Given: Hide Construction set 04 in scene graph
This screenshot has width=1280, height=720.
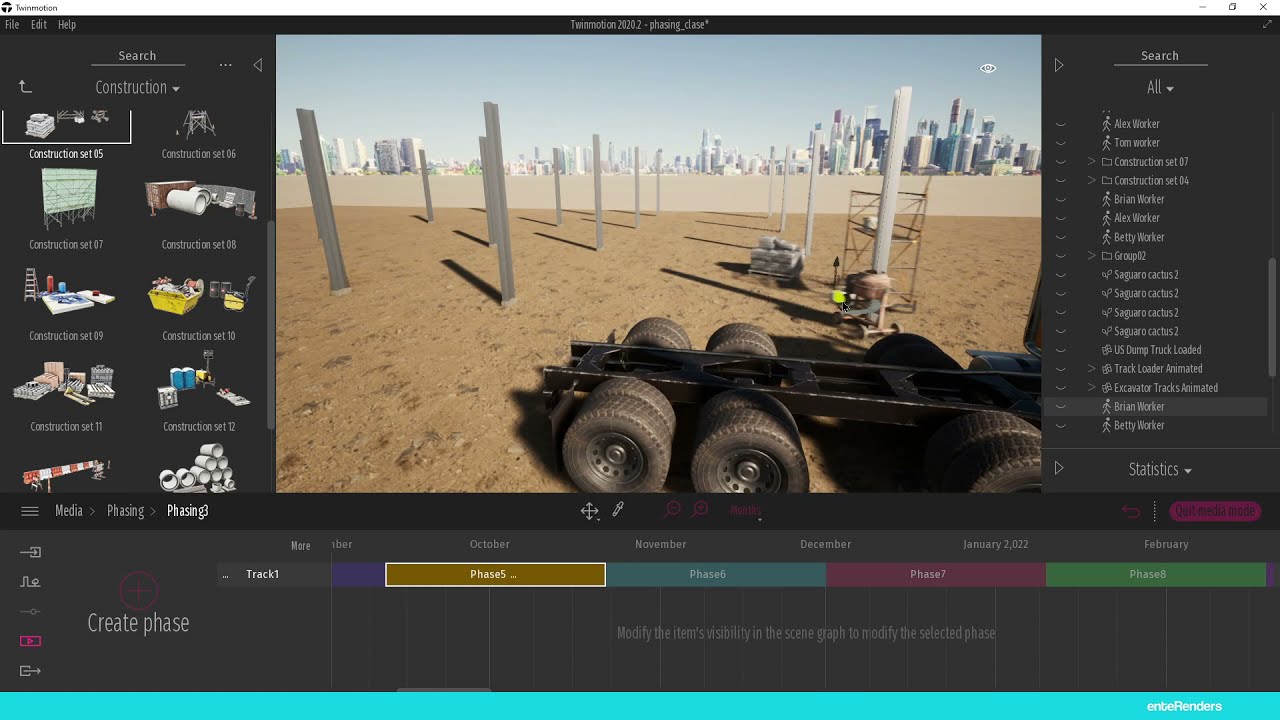Looking at the screenshot, I should coord(1061,181).
